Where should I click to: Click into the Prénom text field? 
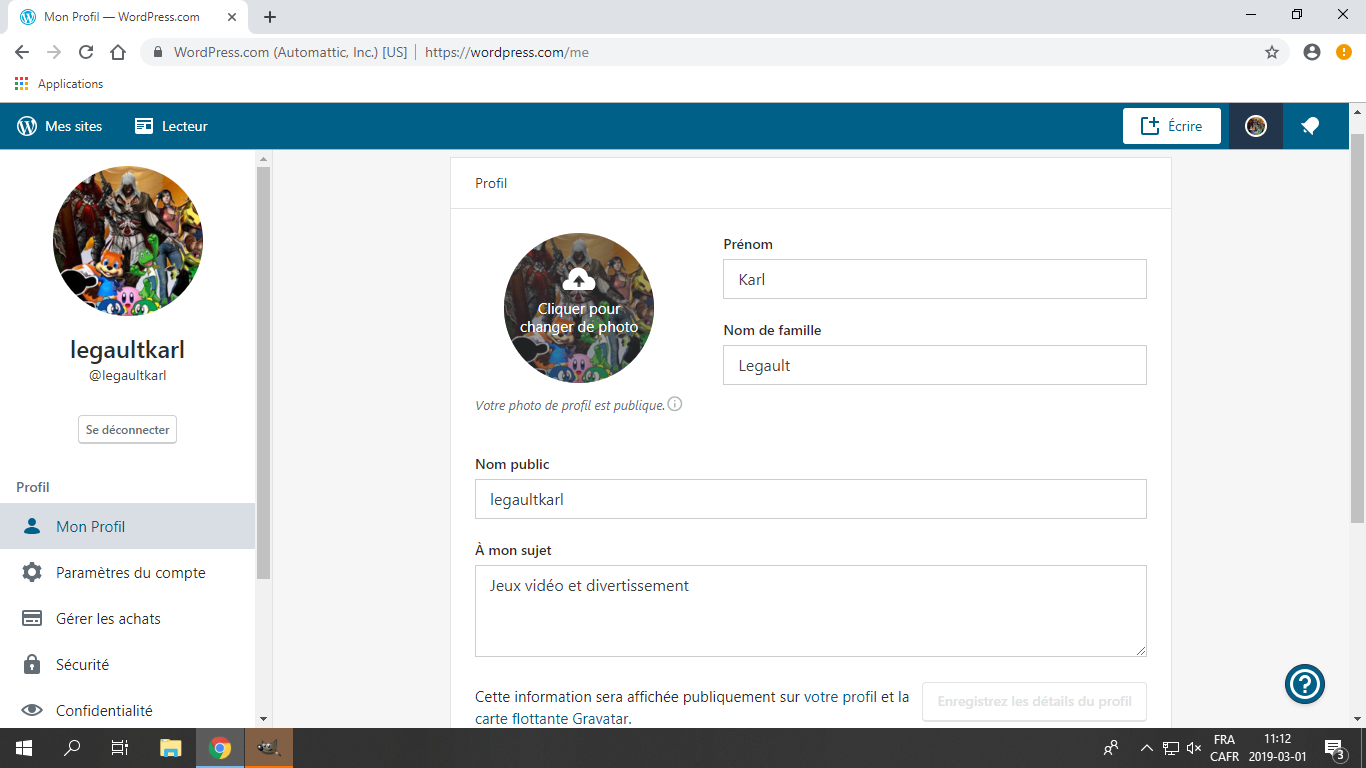934,279
